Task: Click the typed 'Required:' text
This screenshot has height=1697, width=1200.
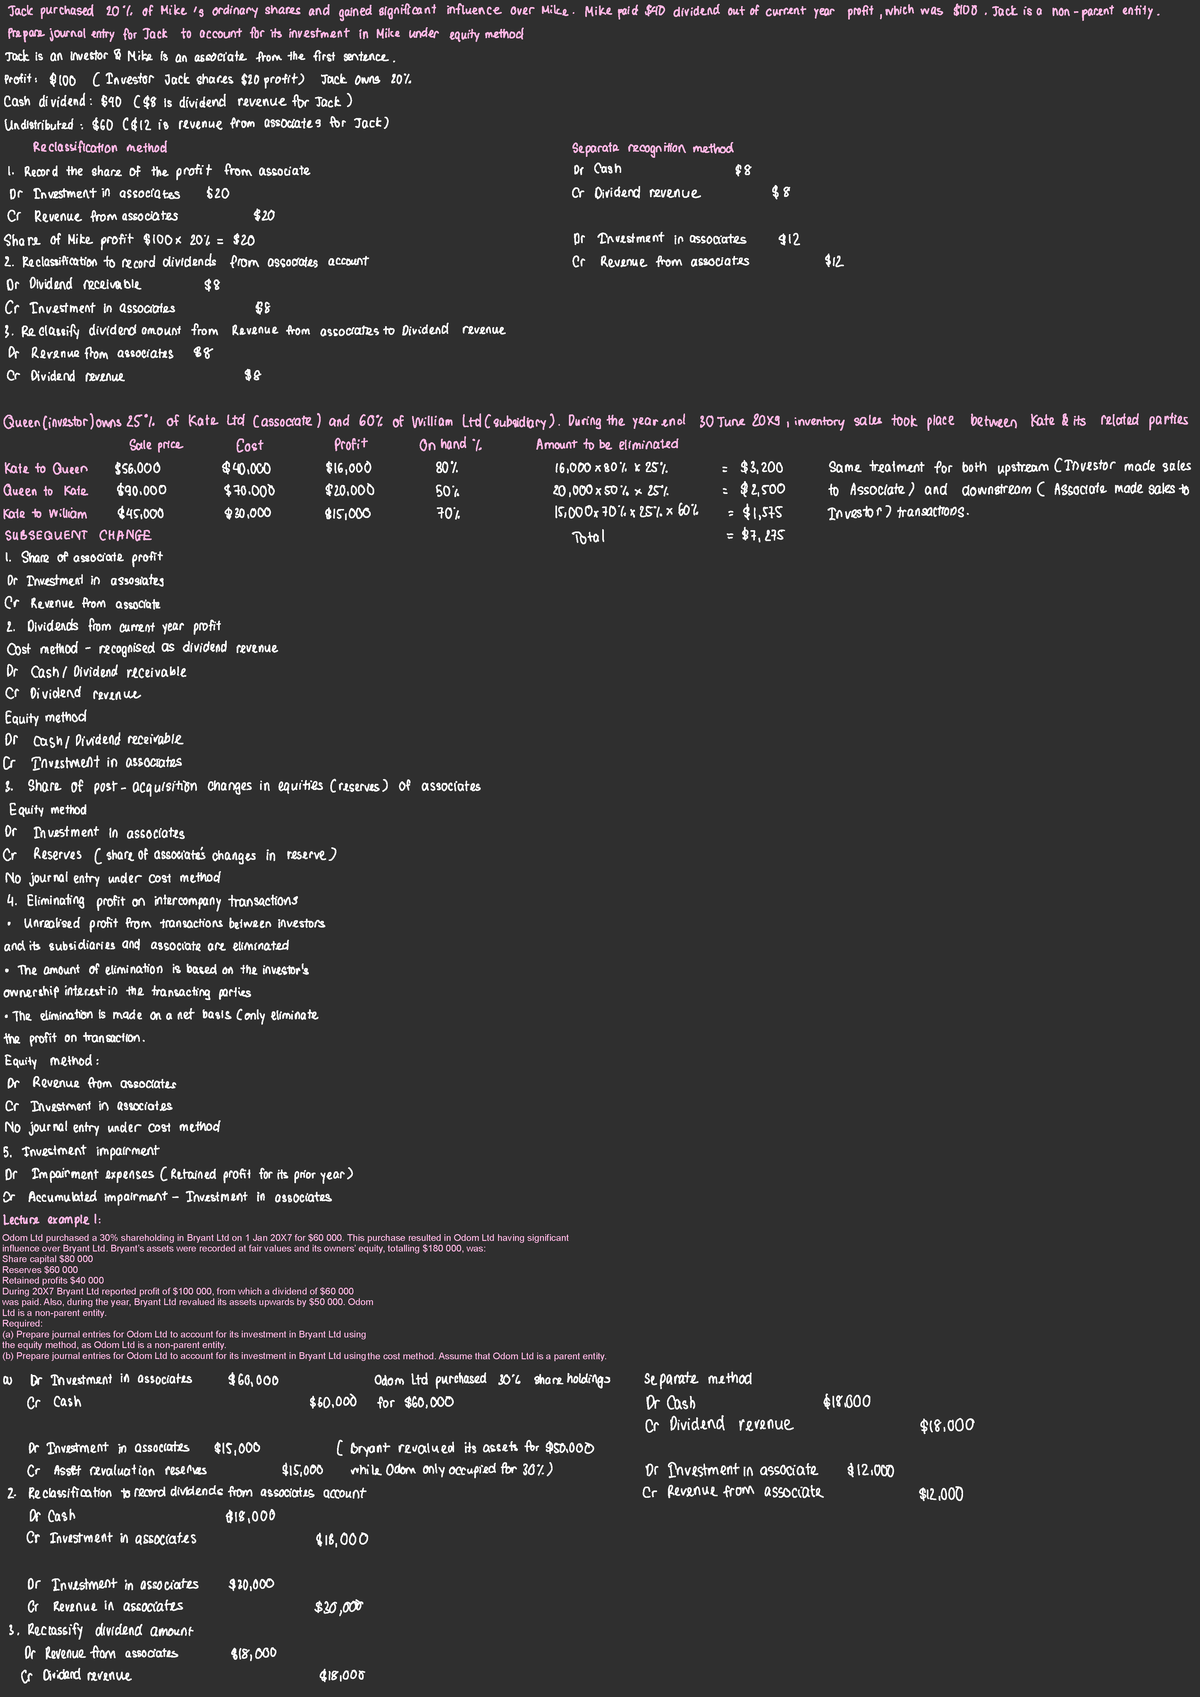Action: 23,1323
